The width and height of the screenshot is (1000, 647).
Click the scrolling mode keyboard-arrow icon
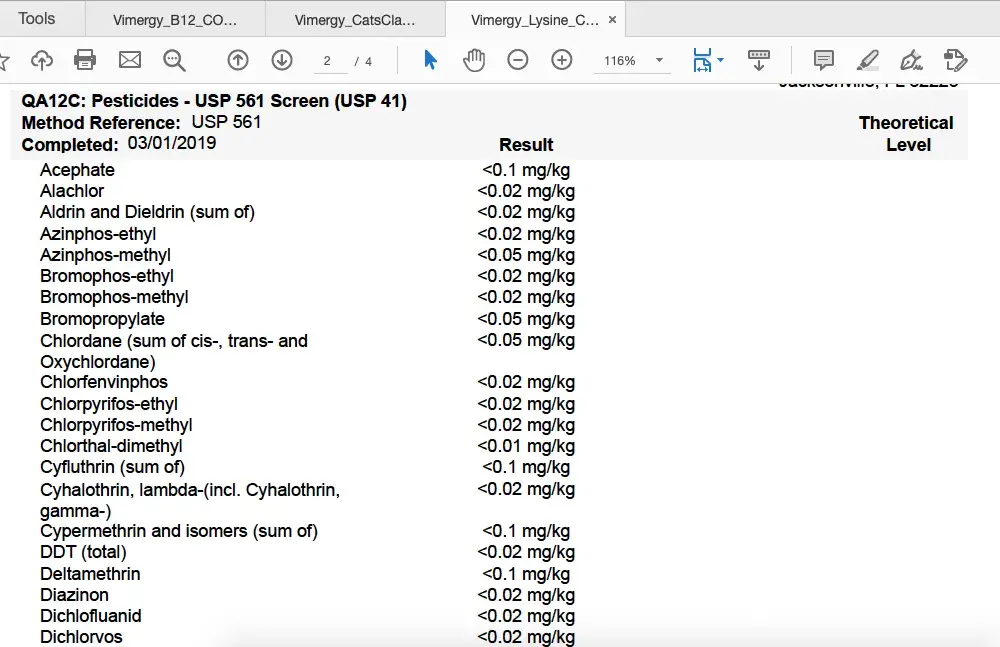click(x=758, y=61)
